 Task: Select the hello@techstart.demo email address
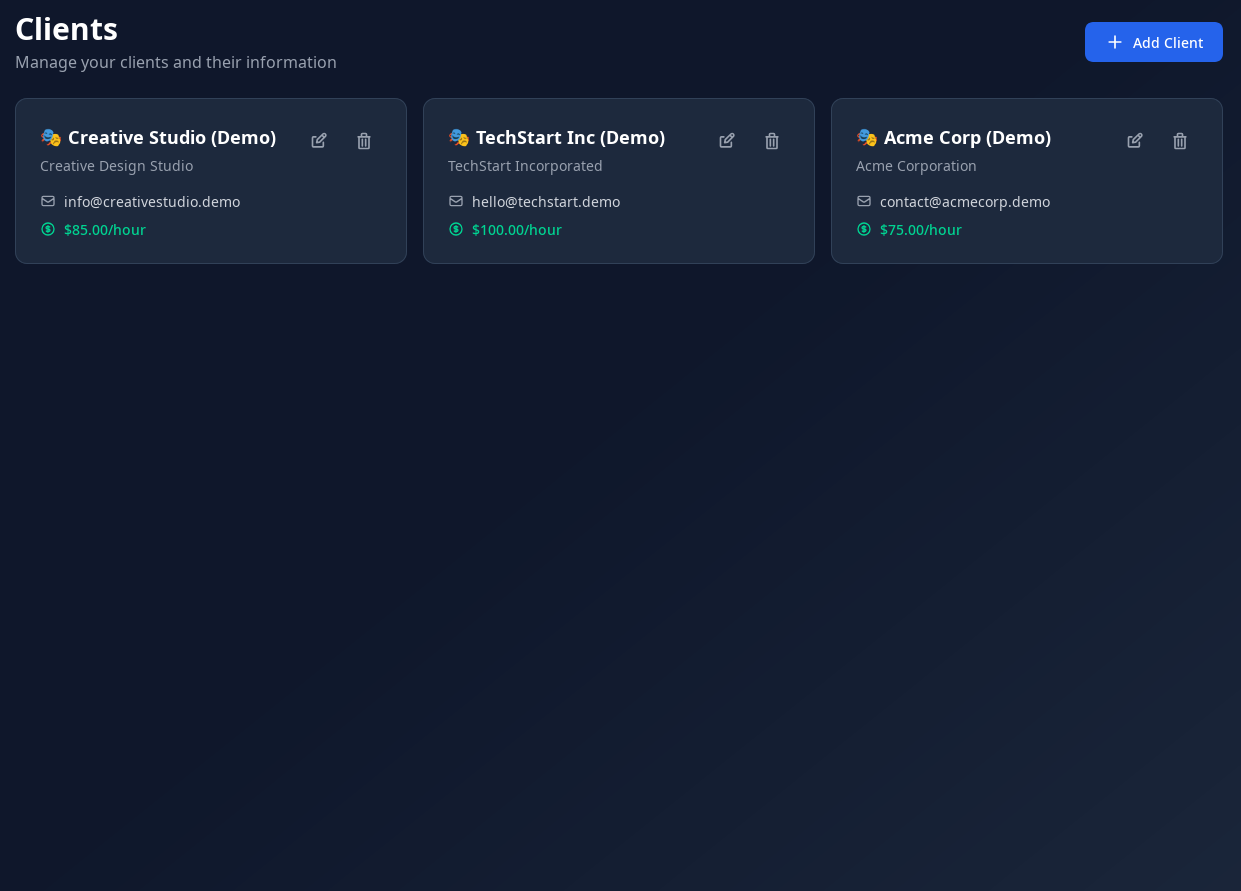click(x=546, y=201)
